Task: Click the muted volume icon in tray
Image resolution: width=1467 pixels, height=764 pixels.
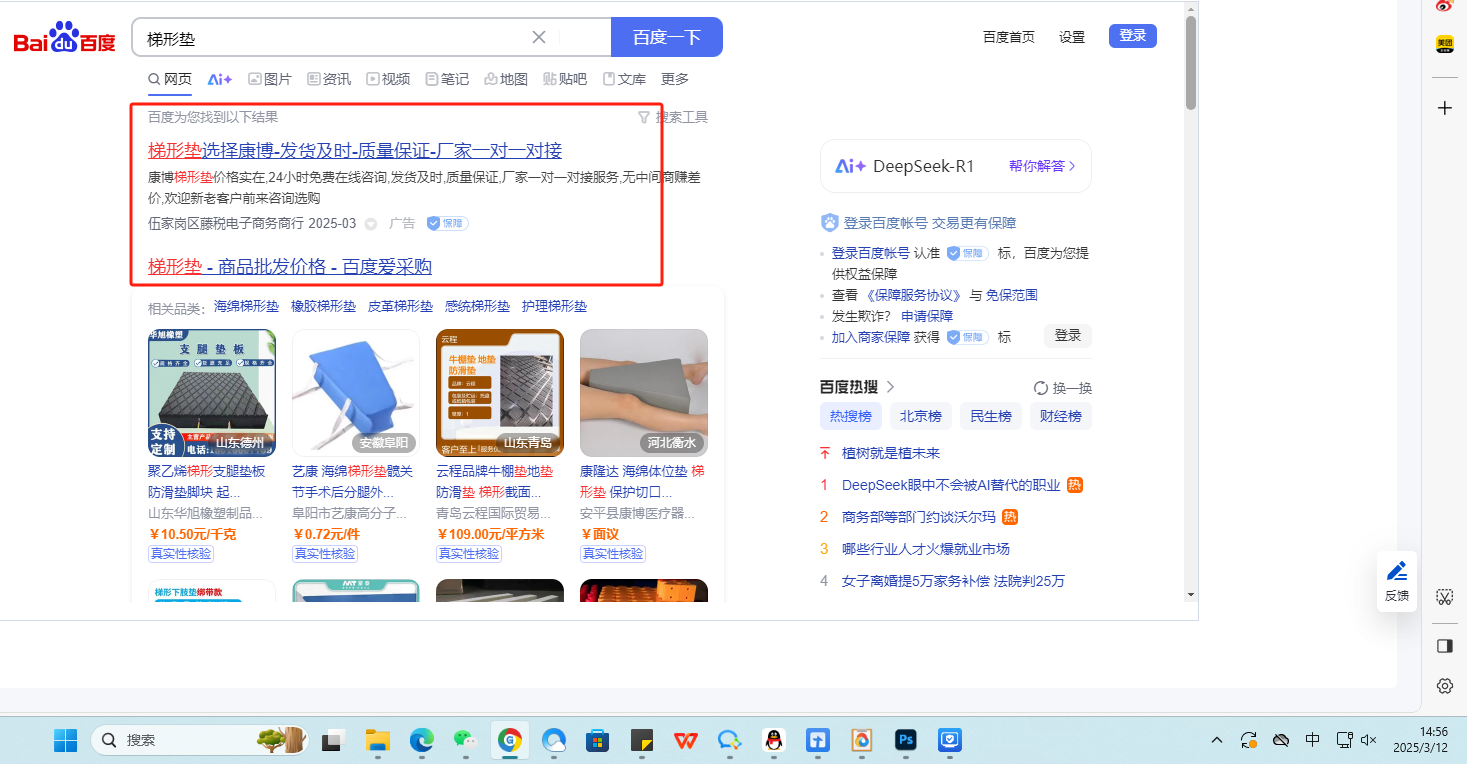Action: [1368, 740]
